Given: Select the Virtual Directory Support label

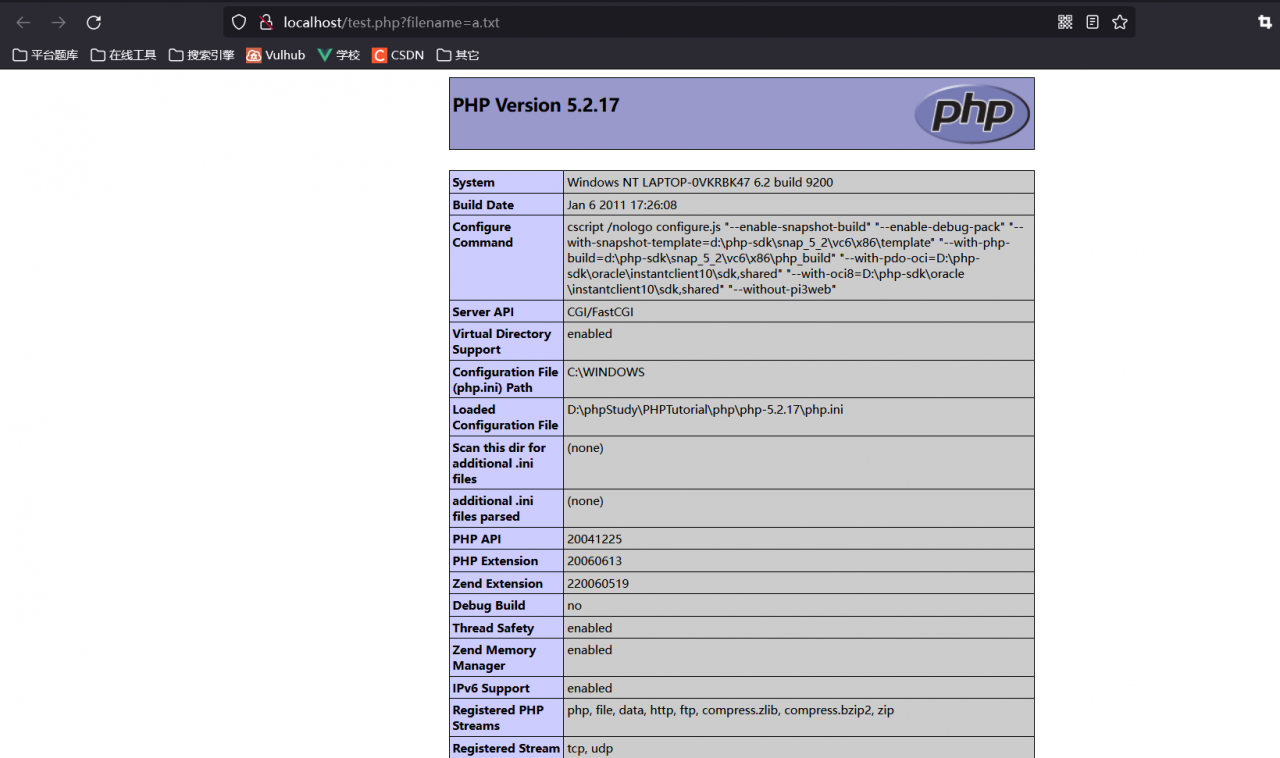Looking at the screenshot, I should 502,342.
